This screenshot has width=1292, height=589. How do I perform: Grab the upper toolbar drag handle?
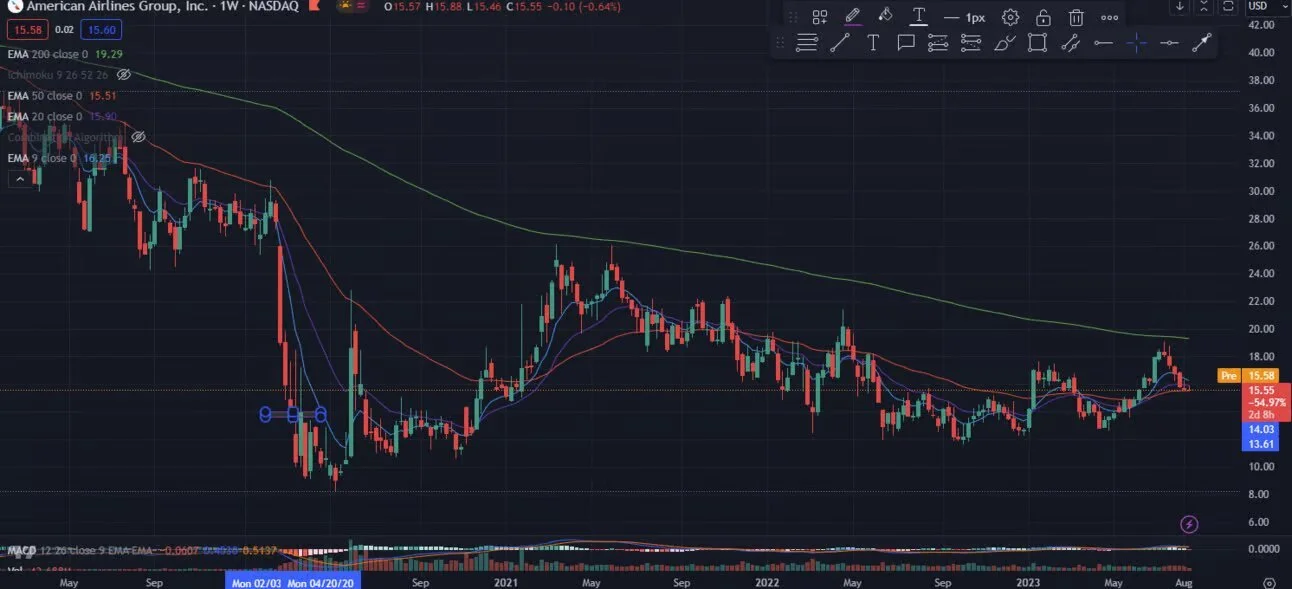pyautogui.click(x=792, y=17)
